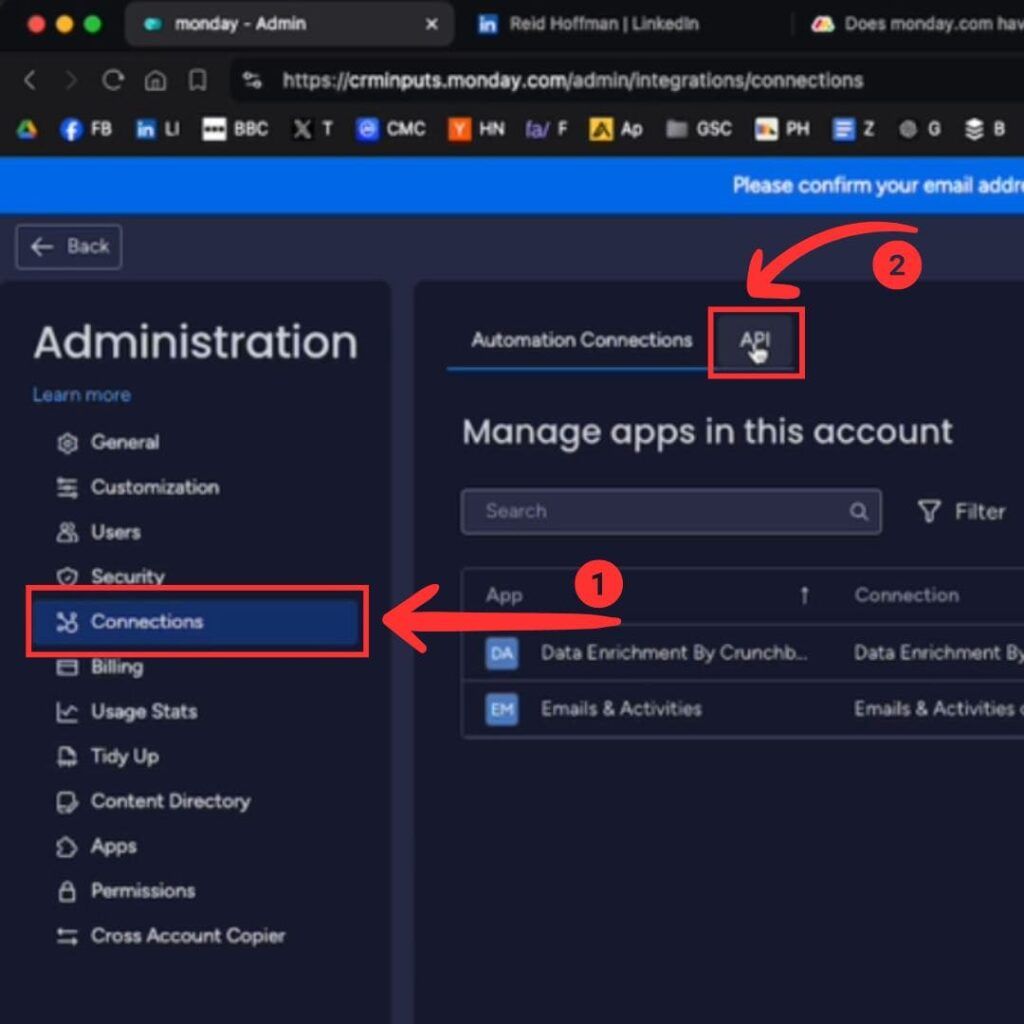Follow the Learn more link

point(82,395)
